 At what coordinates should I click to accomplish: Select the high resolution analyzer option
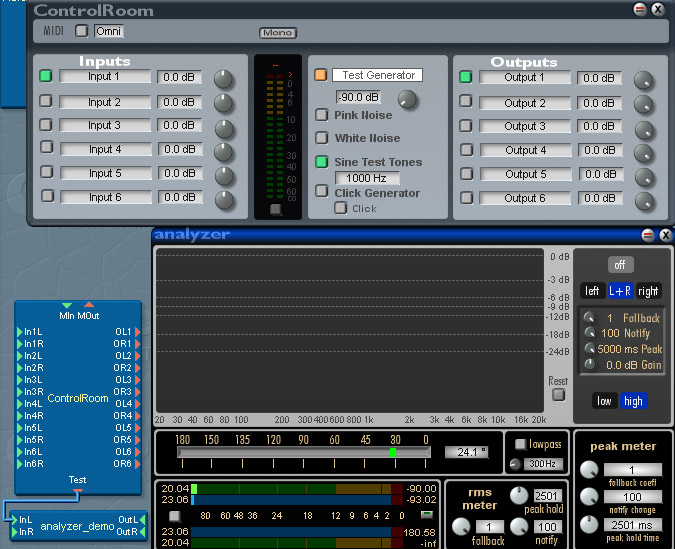click(x=632, y=401)
